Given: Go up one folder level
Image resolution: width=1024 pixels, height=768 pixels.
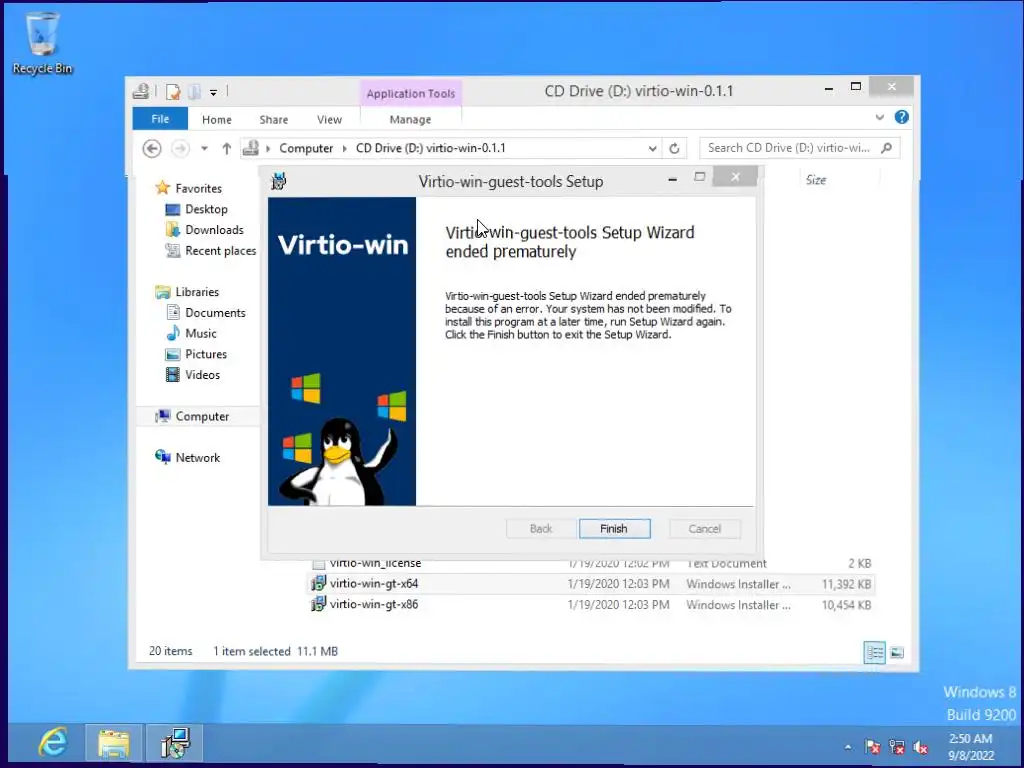Looking at the screenshot, I should pos(226,148).
